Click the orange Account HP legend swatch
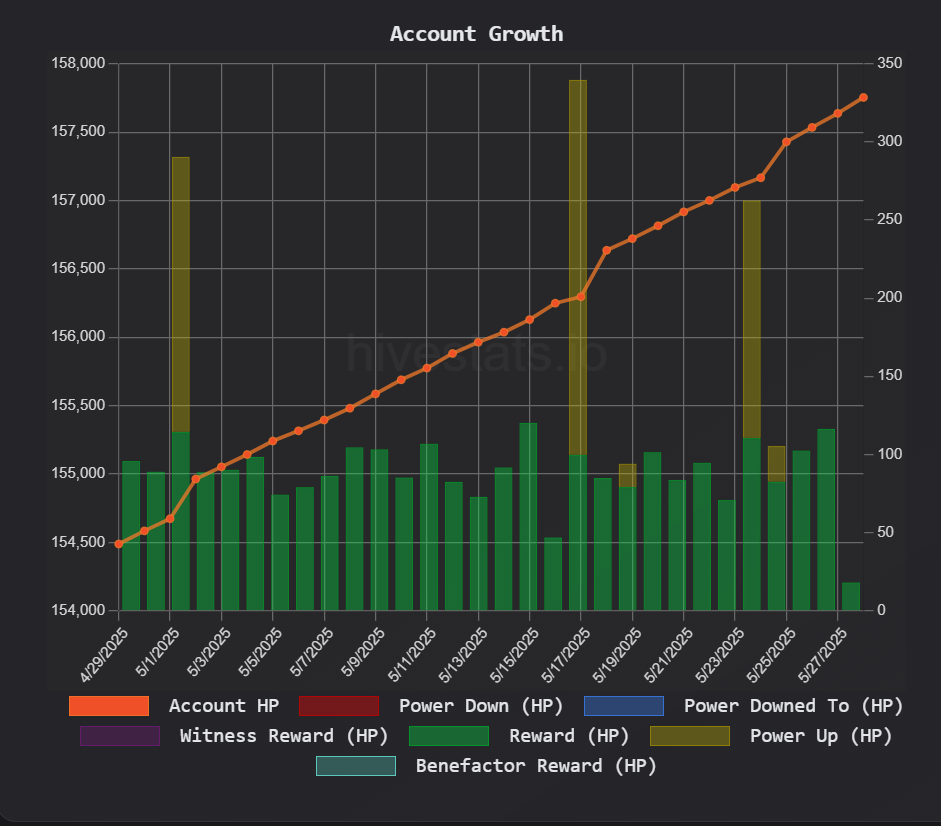The width and height of the screenshot is (941, 826). point(109,706)
